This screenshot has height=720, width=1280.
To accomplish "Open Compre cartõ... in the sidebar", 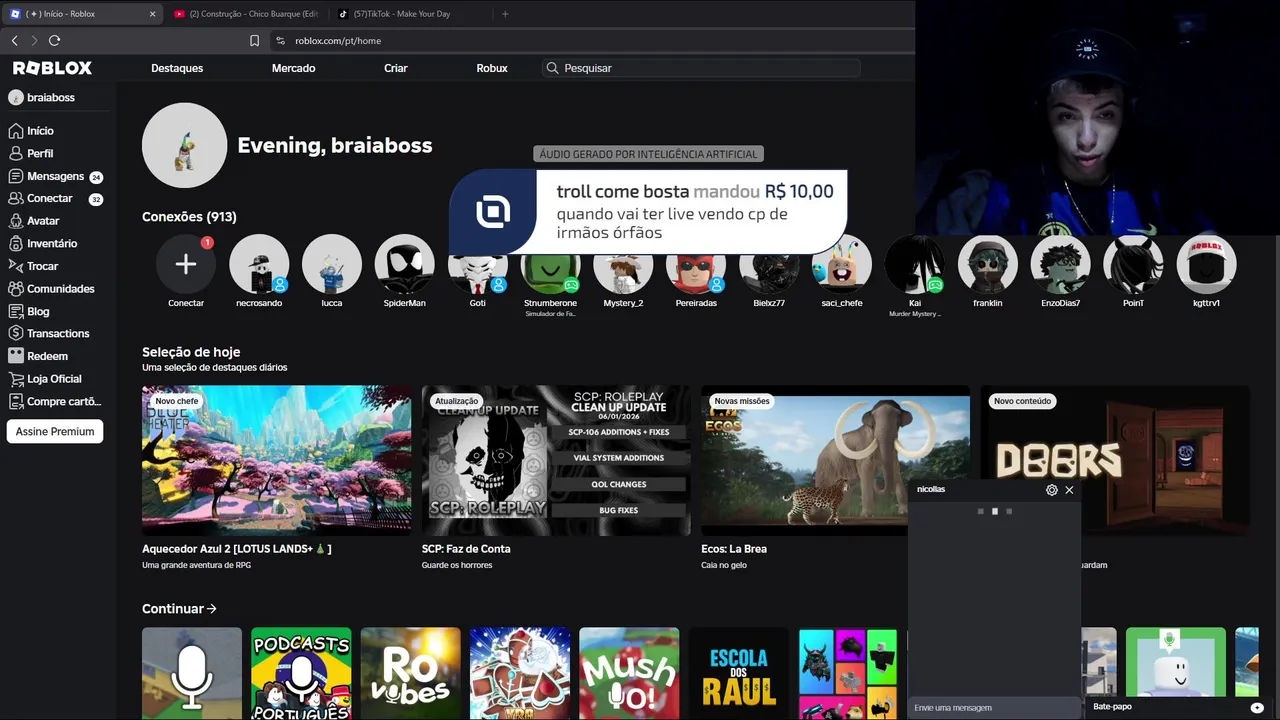I will point(55,401).
